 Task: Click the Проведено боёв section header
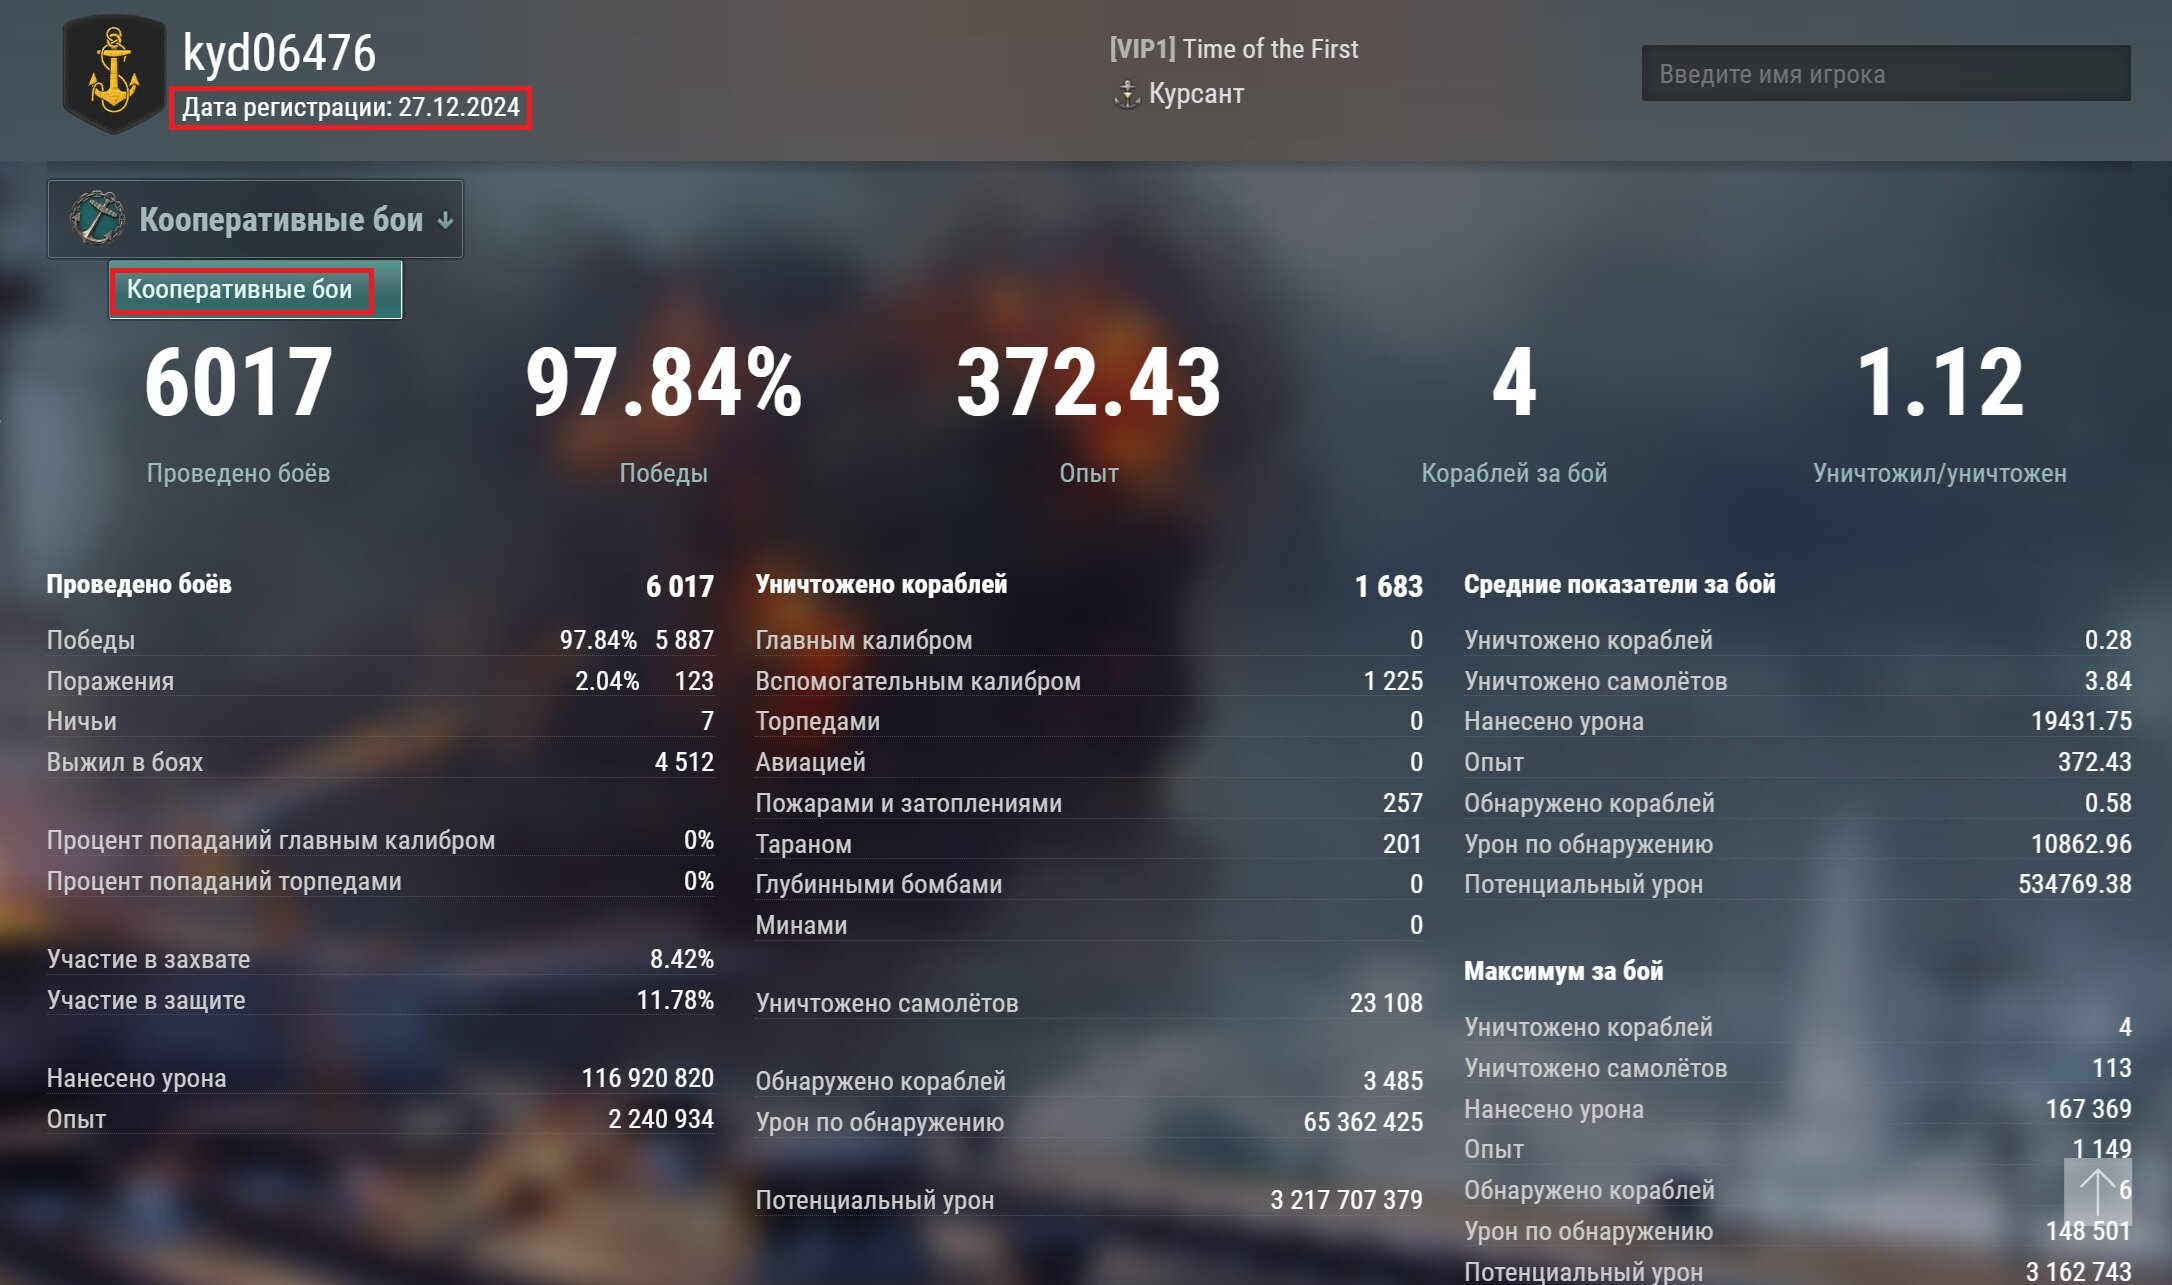tap(139, 585)
